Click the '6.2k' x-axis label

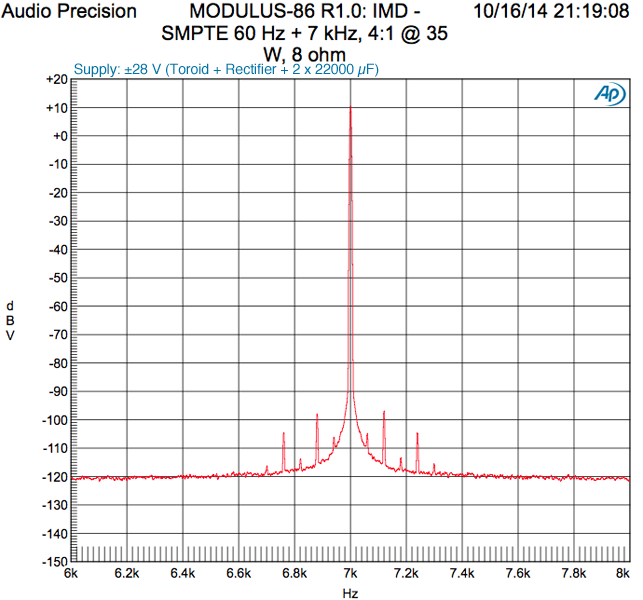(x=127, y=573)
